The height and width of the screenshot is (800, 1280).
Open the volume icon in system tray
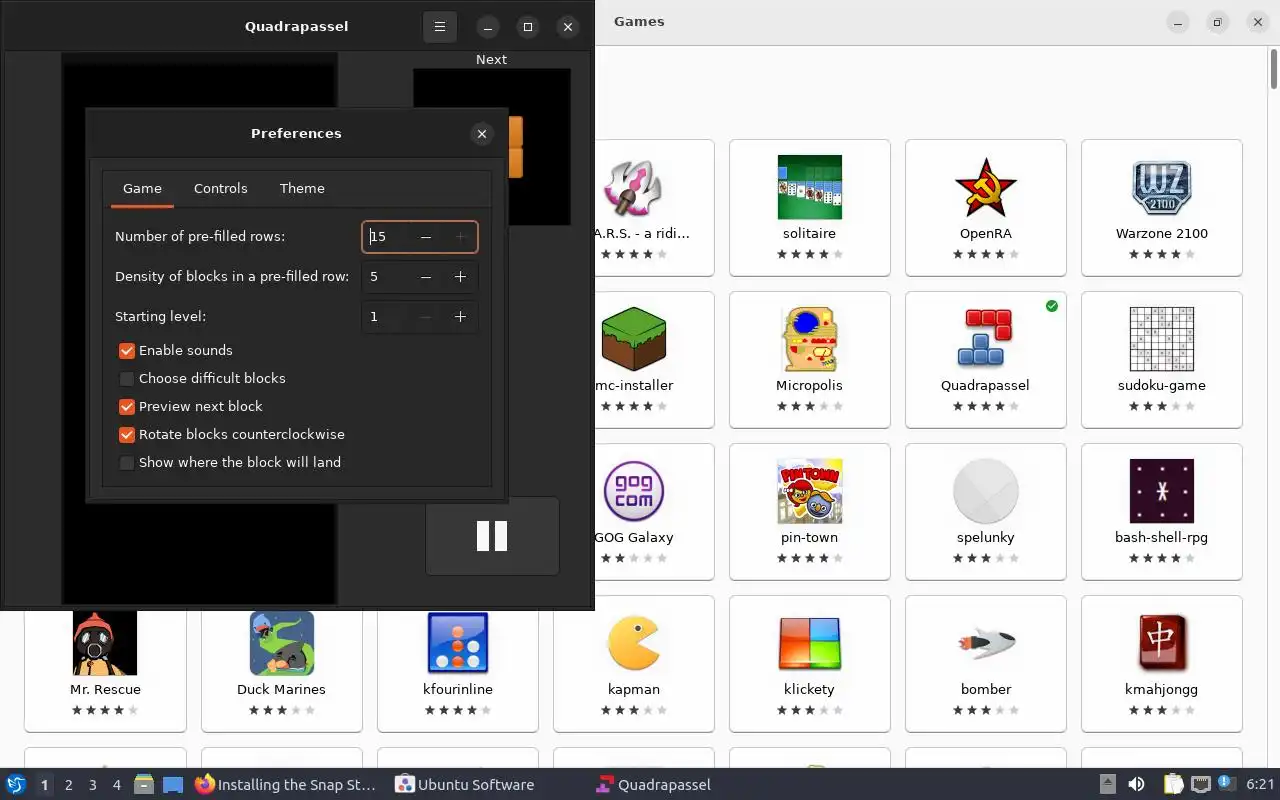1136,785
